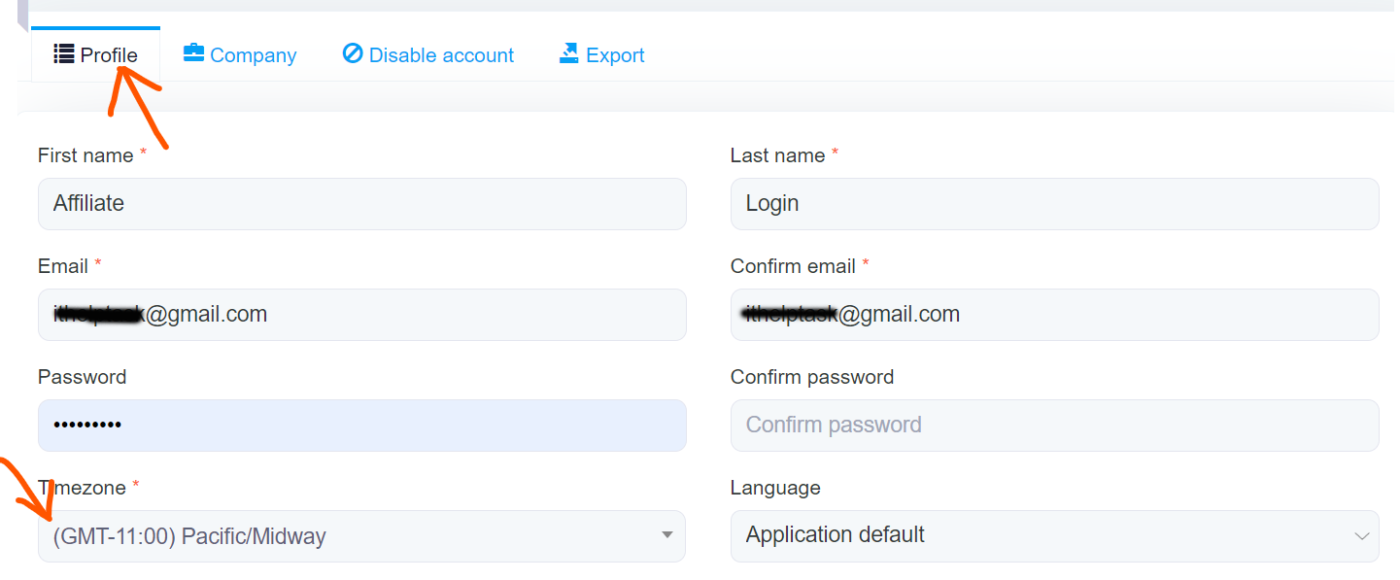Open the Timezone dropdown showing Pacific/Midway
Viewport: 1400px width, 580px height.
350,537
